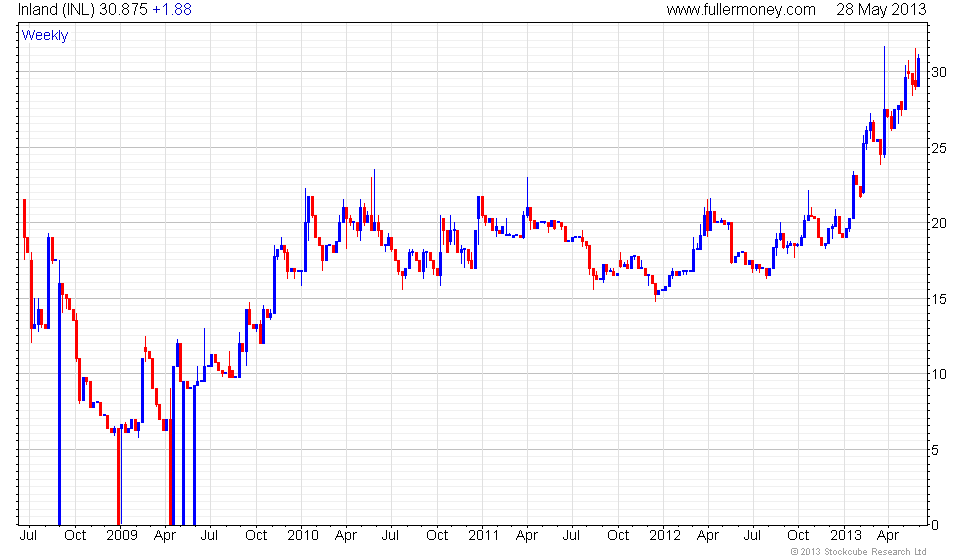Select the 2011 year label on time axis
Image resolution: width=980 pixels, height=560 pixels.
click(x=484, y=536)
